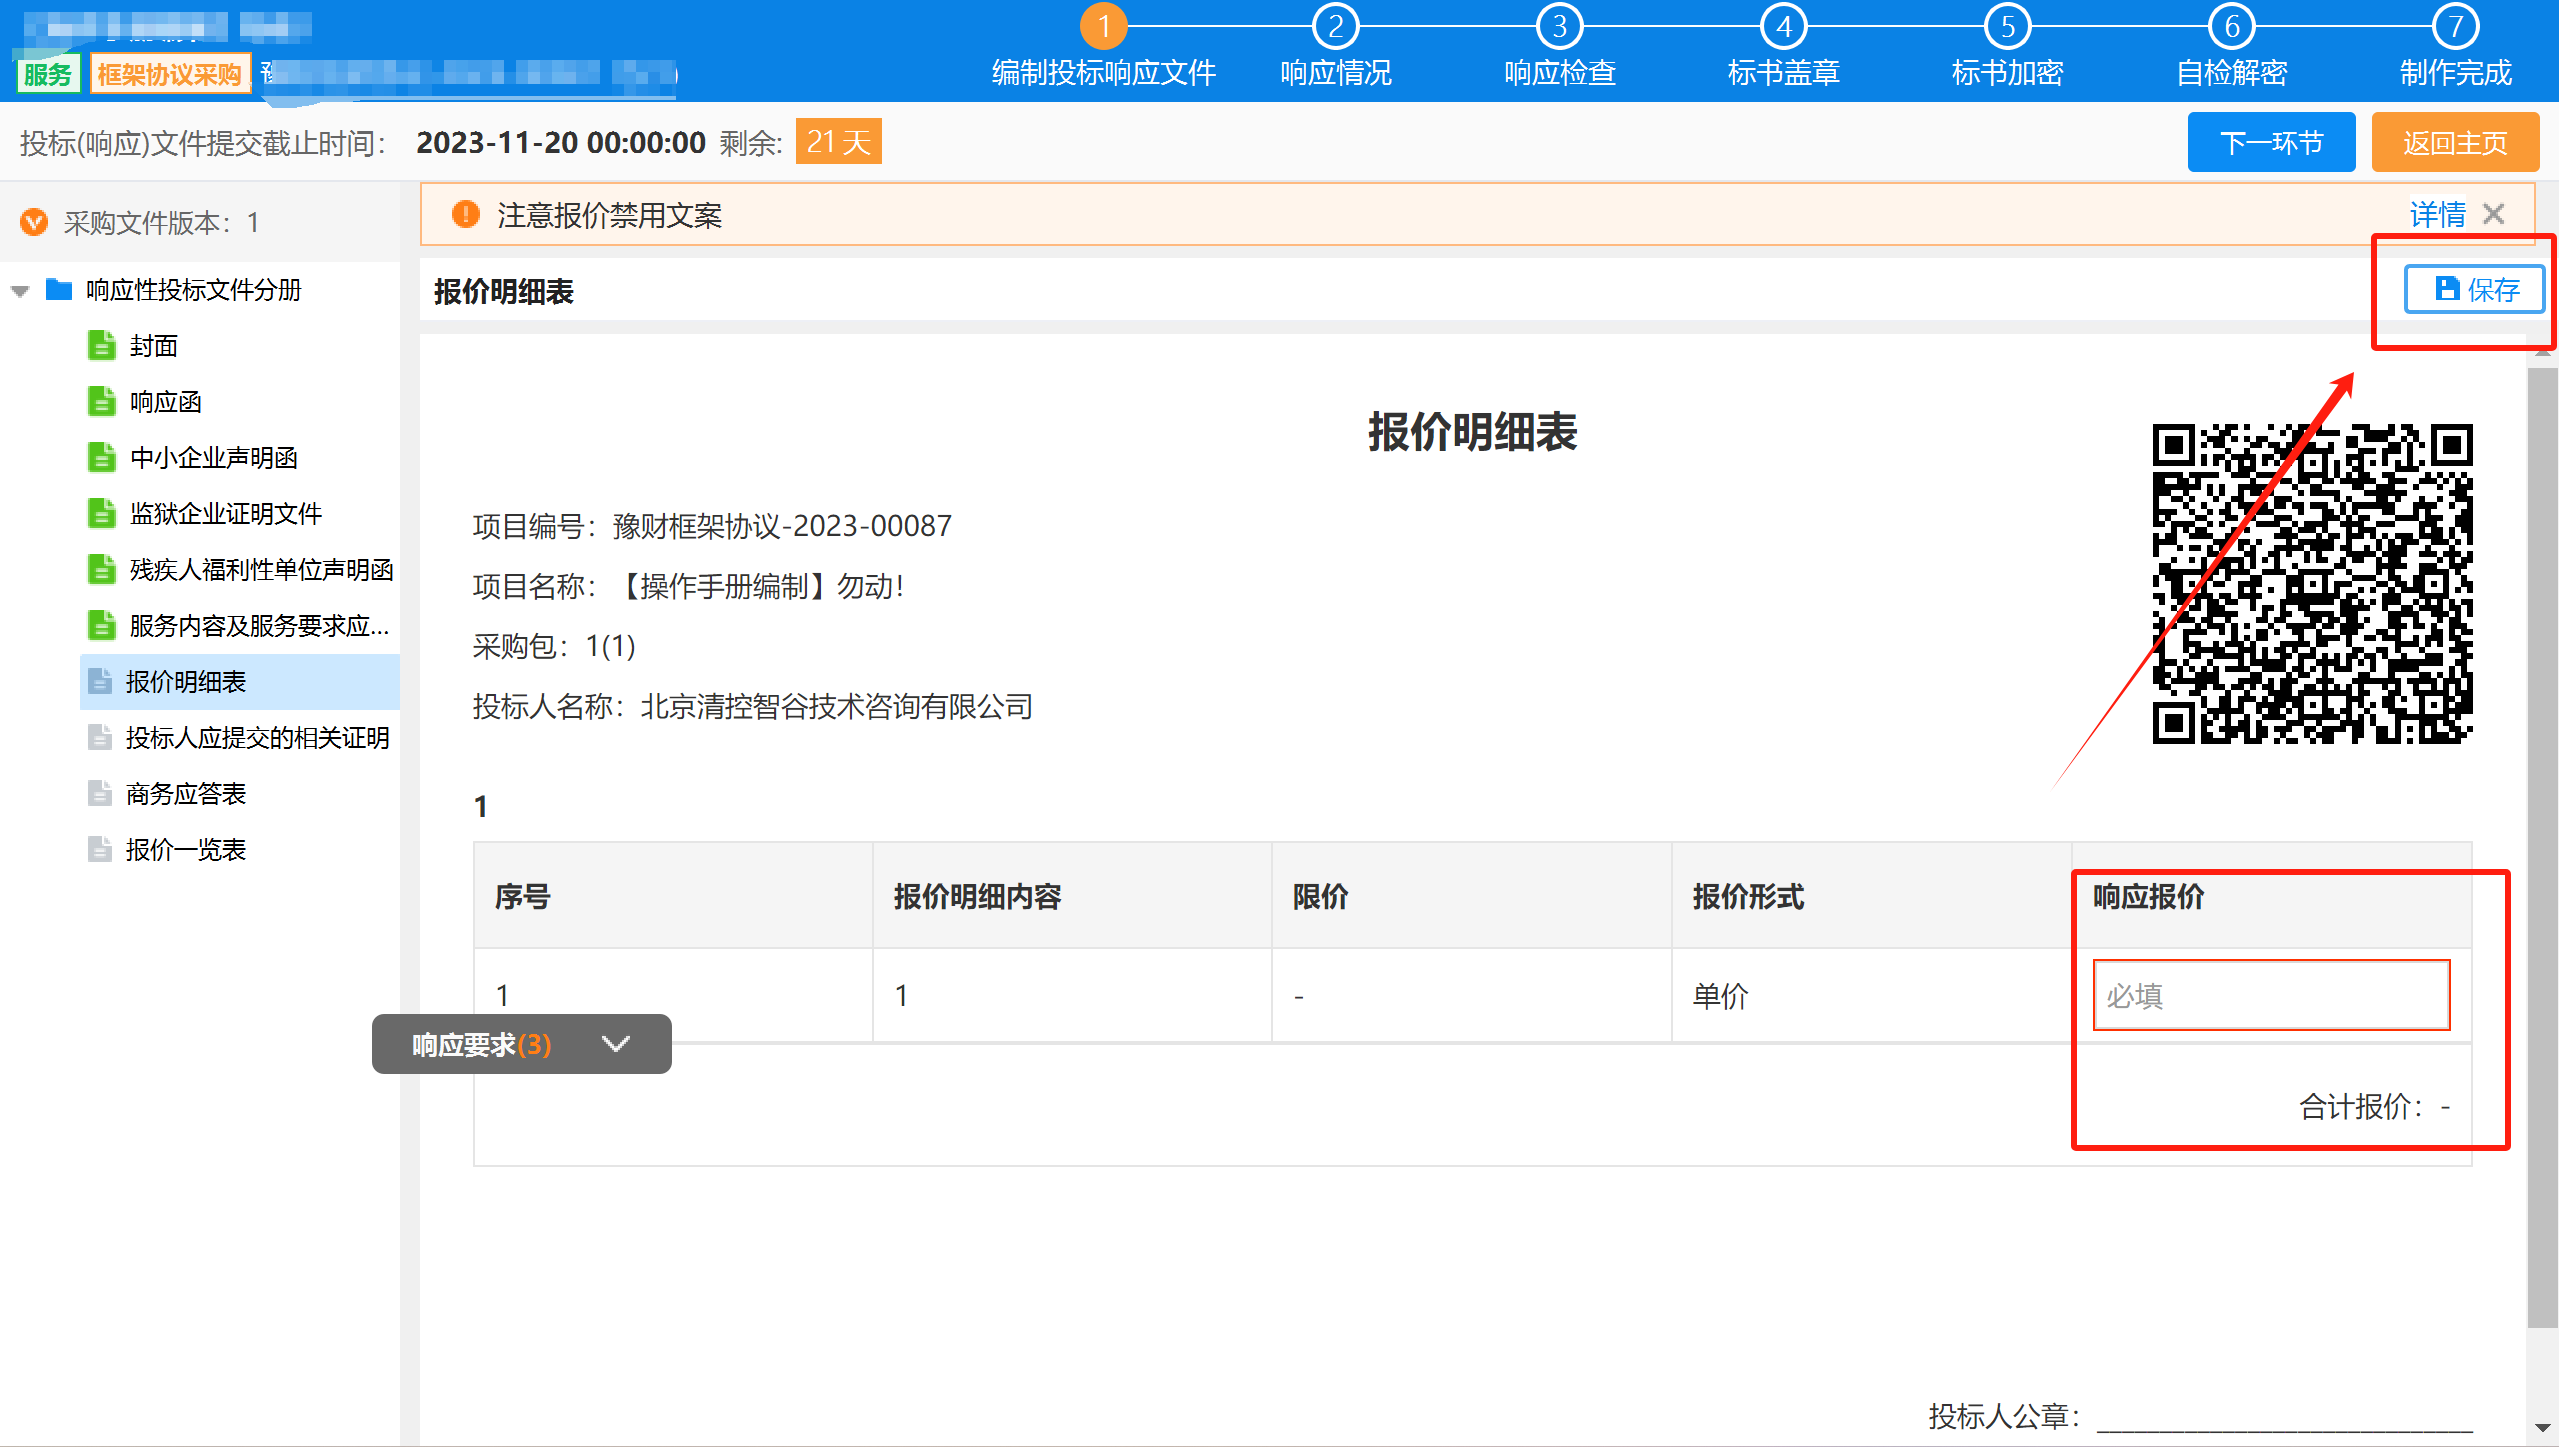Screen dimensions: 2559x1447
Task: Select 响应函 in the file tree
Action: [x=166, y=402]
